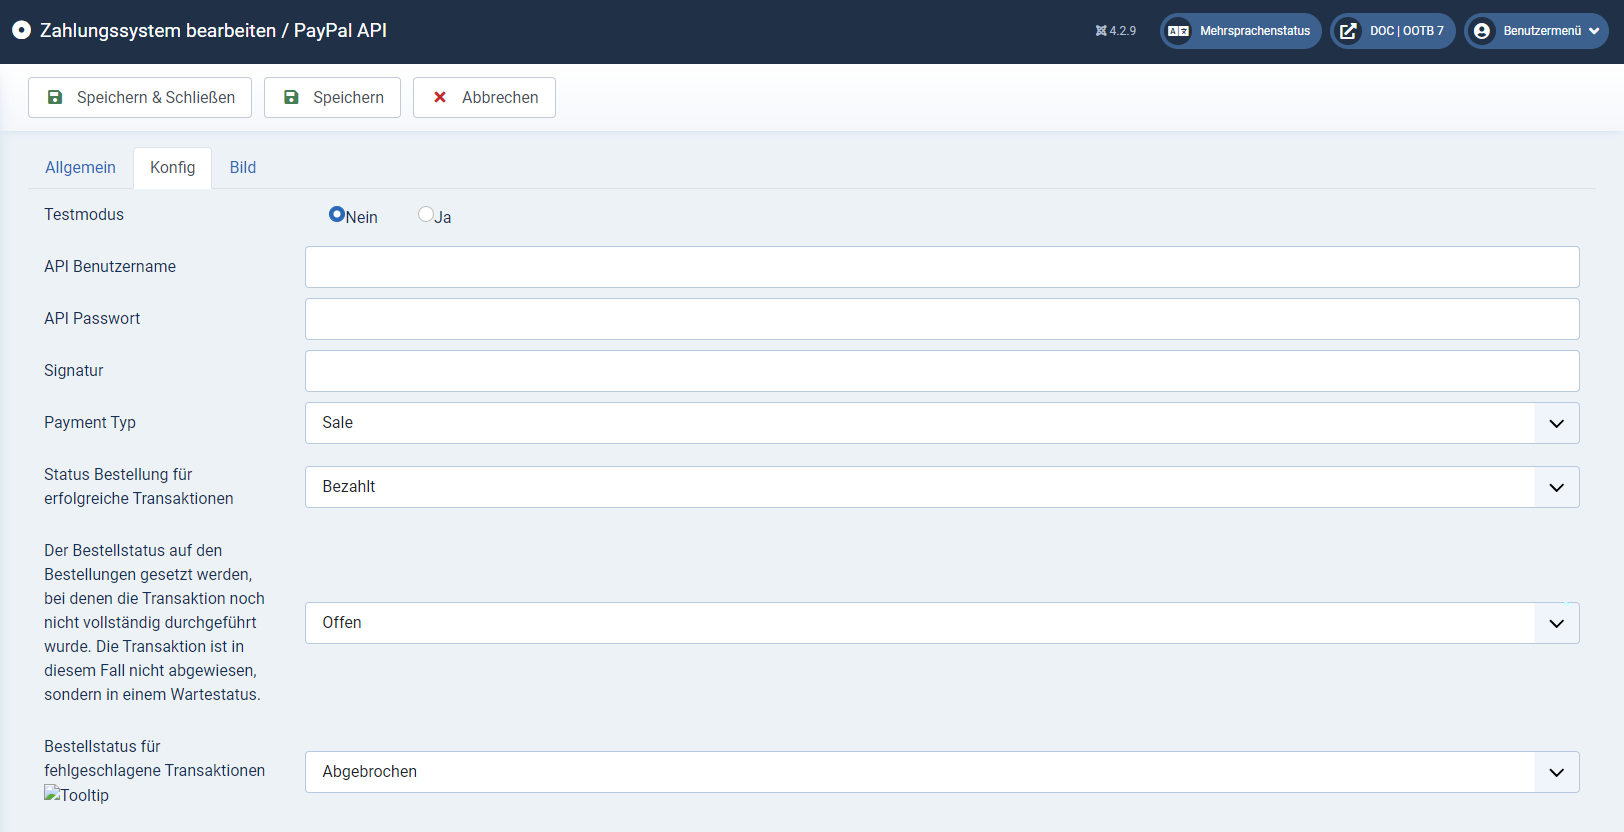Focus the Signatur input field
The width and height of the screenshot is (1624, 832).
click(942, 371)
